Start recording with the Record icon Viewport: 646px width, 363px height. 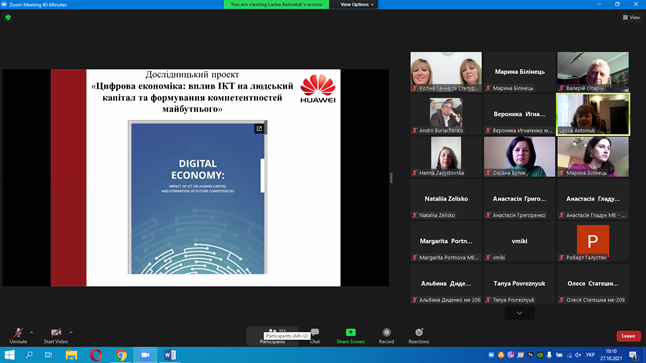[386, 332]
